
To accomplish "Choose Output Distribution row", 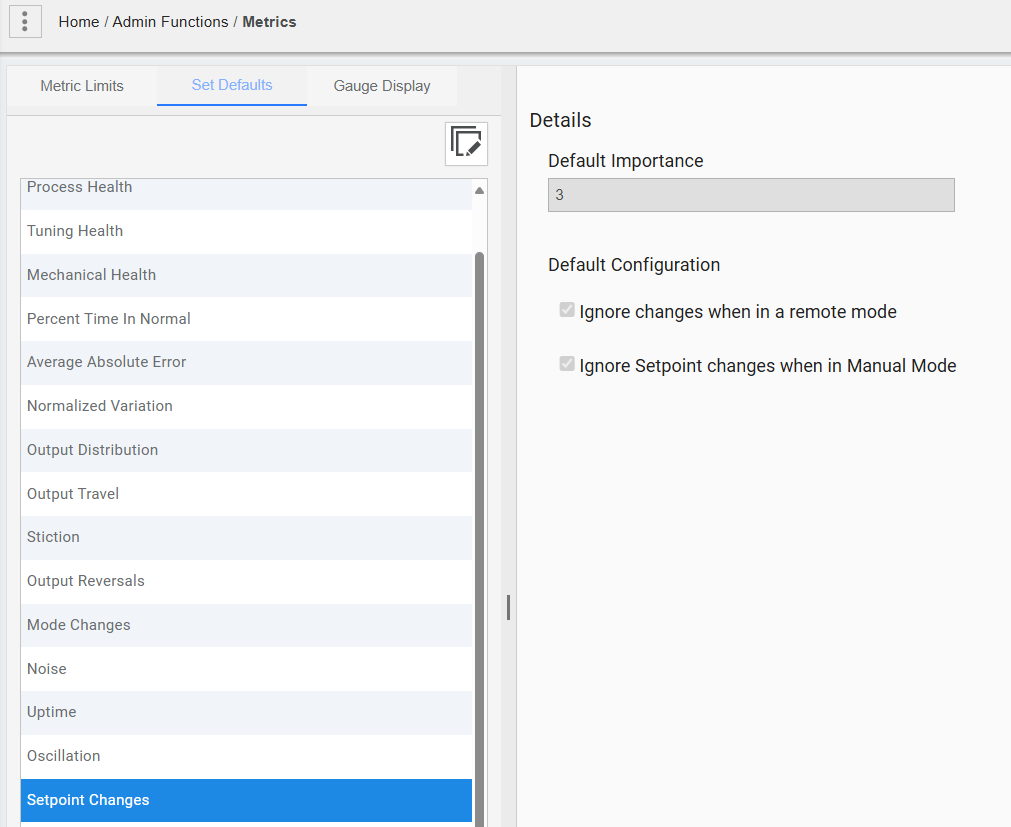I will click(x=246, y=450).
